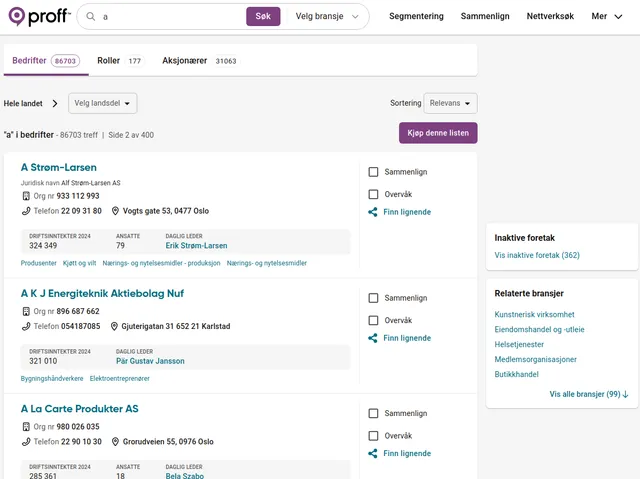
Task: Check Sammenlign for A La Carte Produkter AS
Action: point(373,413)
